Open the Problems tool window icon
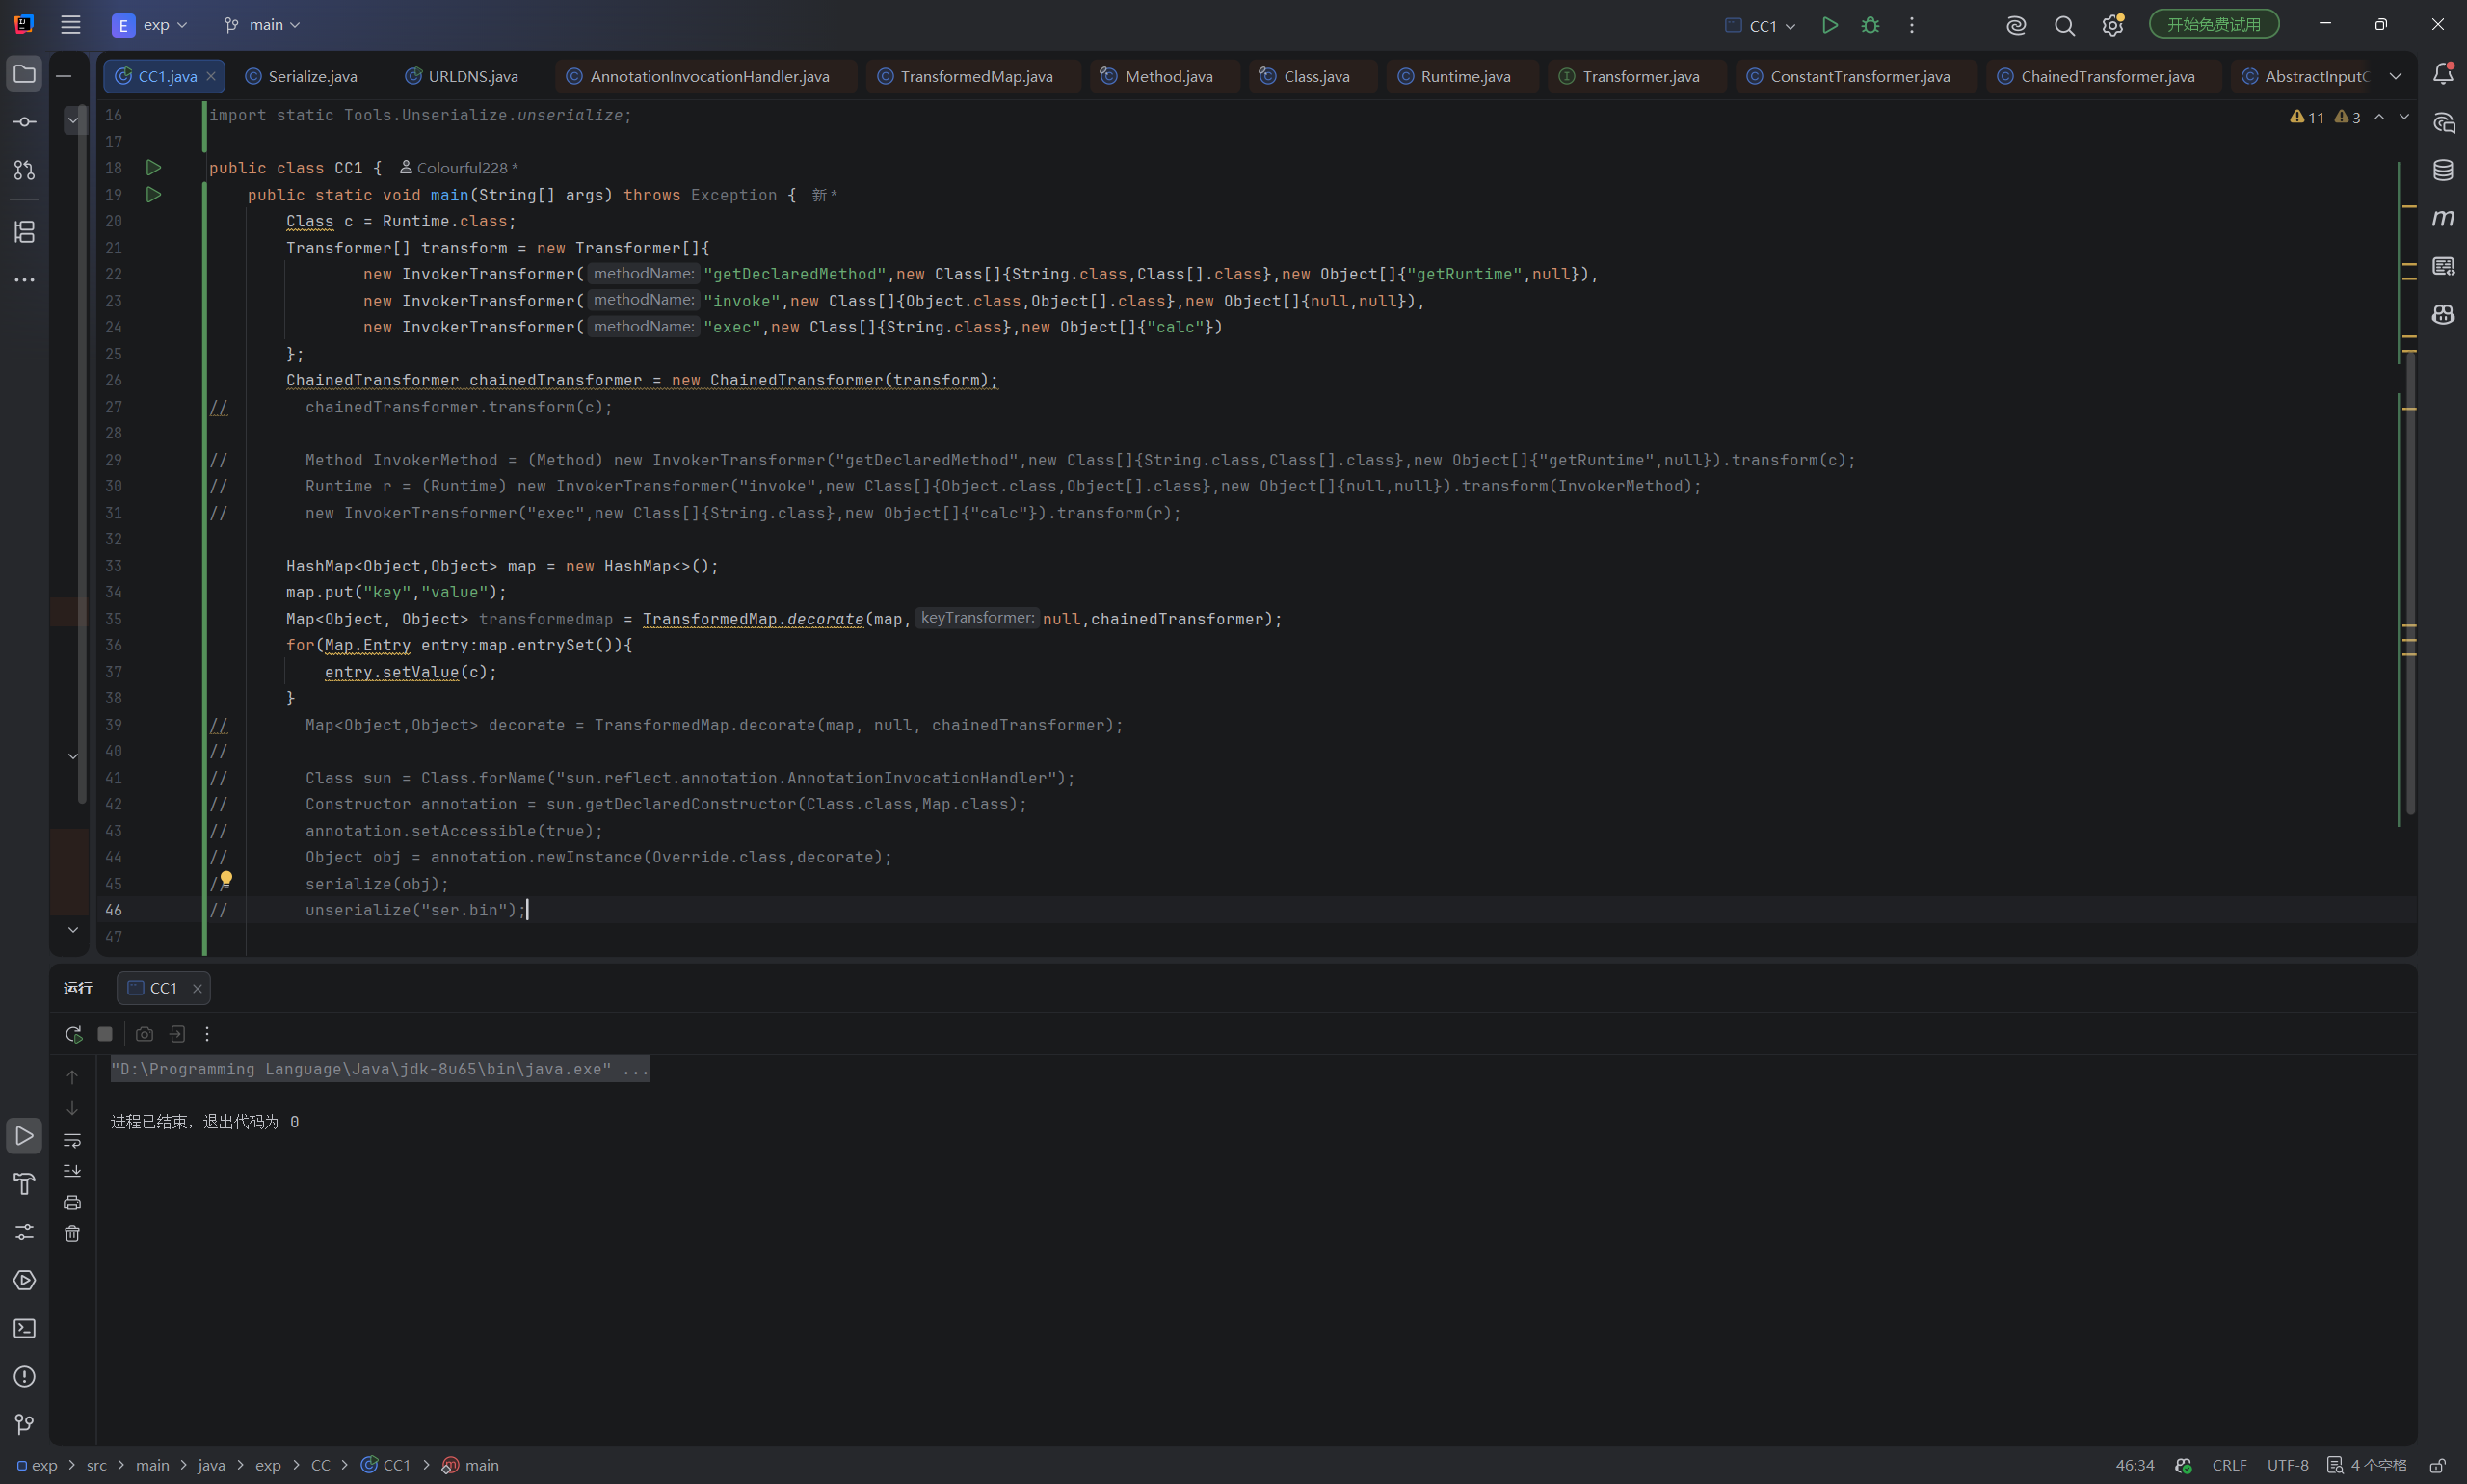The image size is (2467, 1484). click(x=24, y=1377)
